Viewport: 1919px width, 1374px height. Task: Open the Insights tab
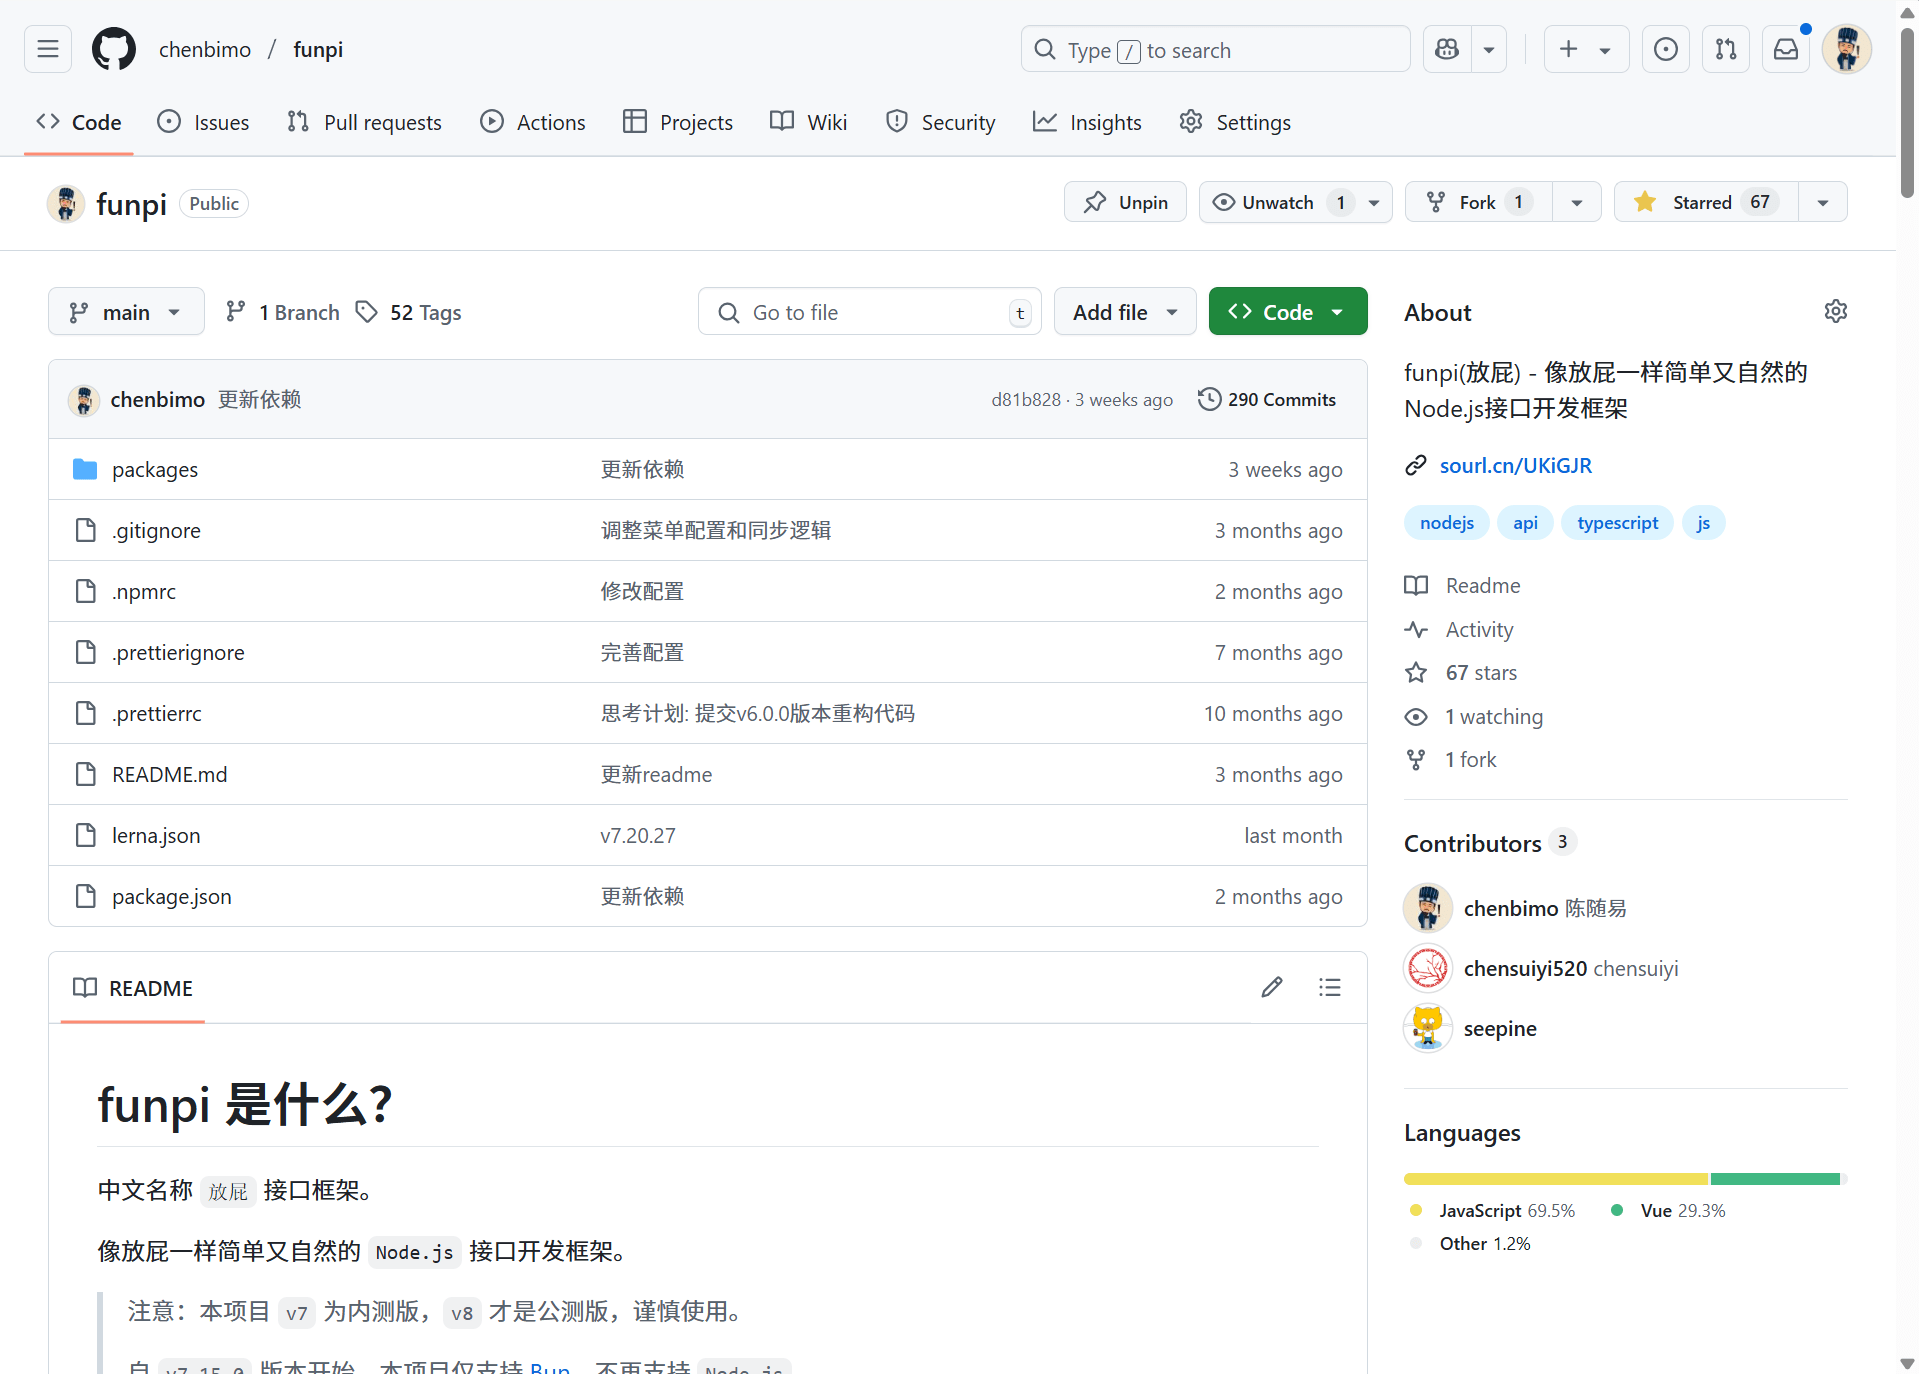[1087, 122]
